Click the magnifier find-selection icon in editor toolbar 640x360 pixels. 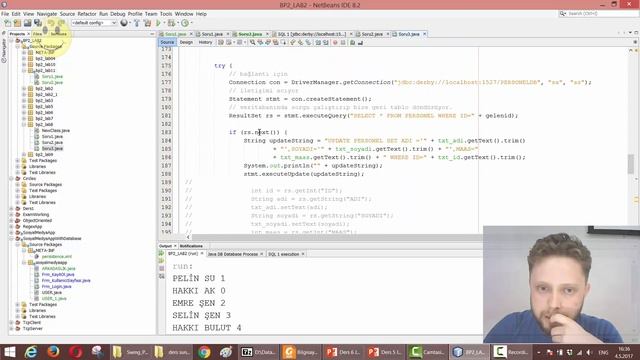(253, 42)
